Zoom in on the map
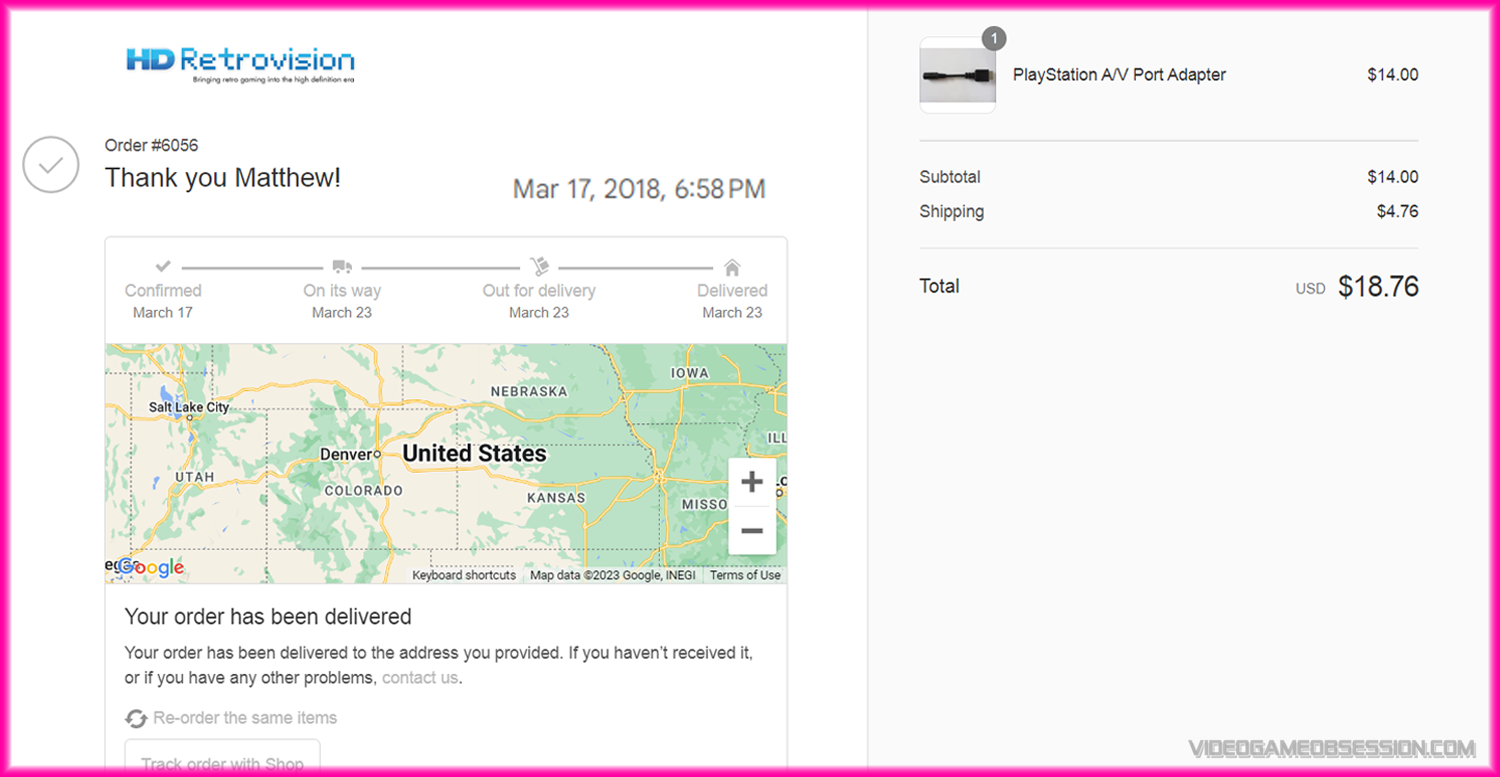The image size is (1500, 777). click(x=752, y=483)
